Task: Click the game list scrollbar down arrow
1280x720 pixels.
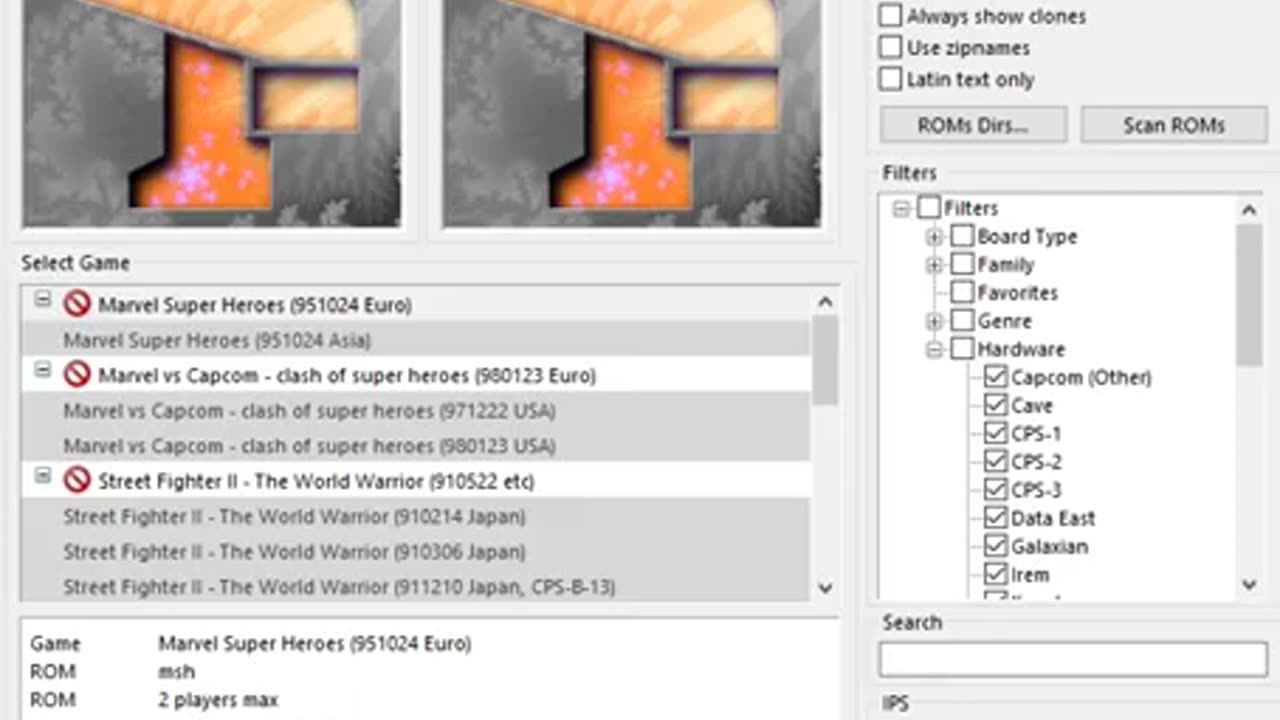Action: pyautogui.click(x=825, y=588)
